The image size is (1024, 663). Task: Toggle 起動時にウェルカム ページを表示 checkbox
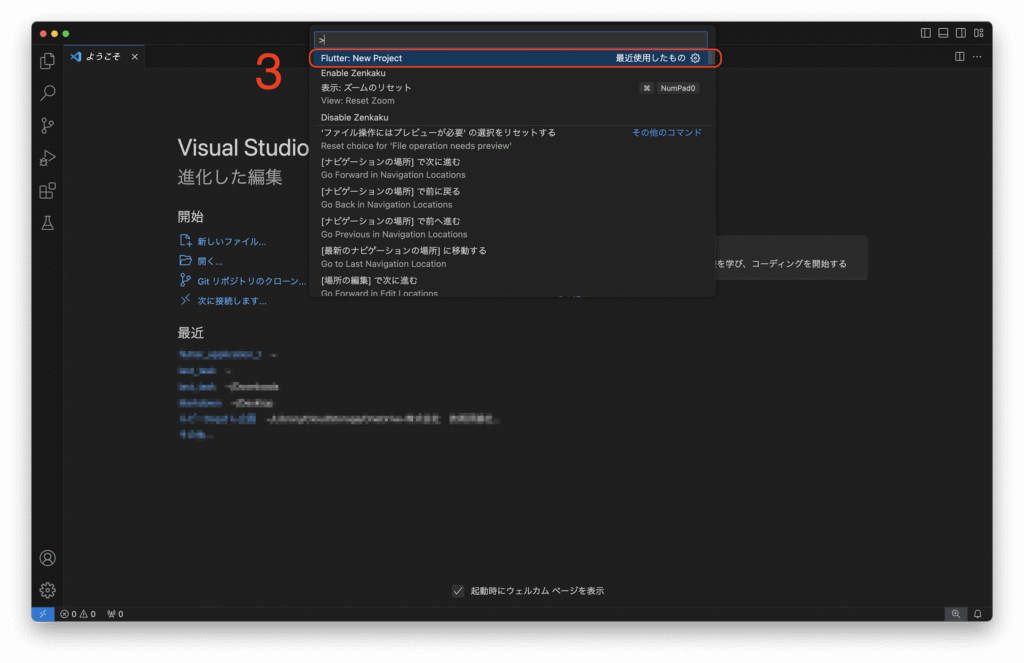pos(458,591)
